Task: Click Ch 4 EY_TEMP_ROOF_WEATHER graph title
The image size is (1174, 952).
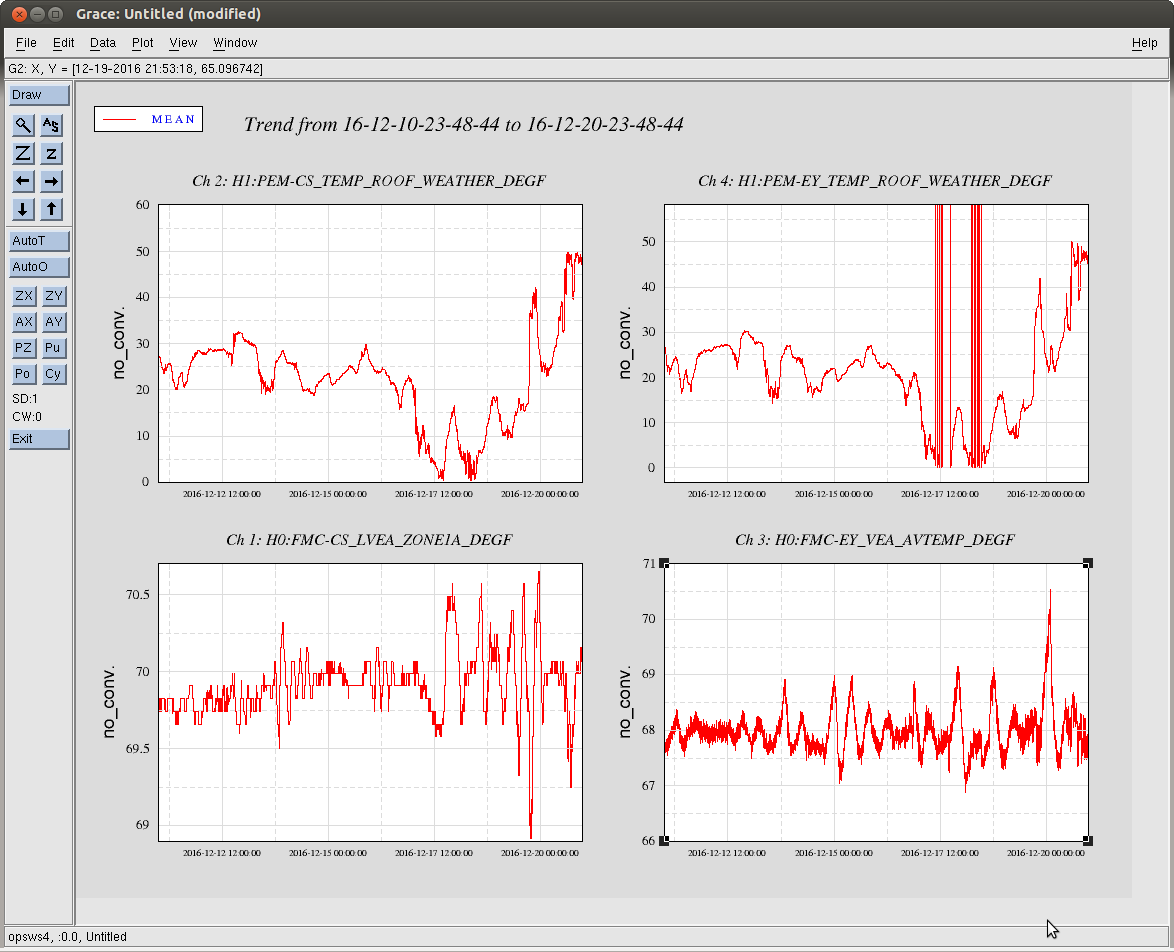Action: point(875,181)
